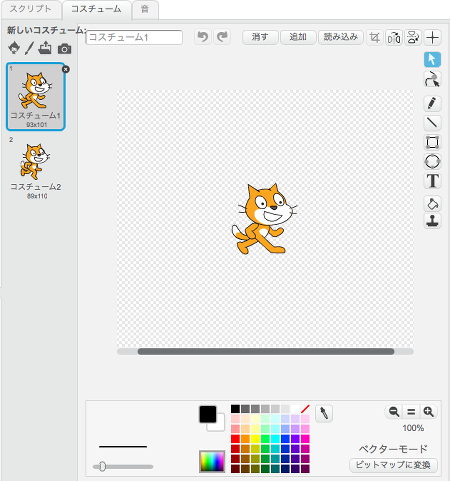Set costume center crosshair
Image resolution: width=451 pixels, height=482 pixels.
pyautogui.click(x=432, y=37)
